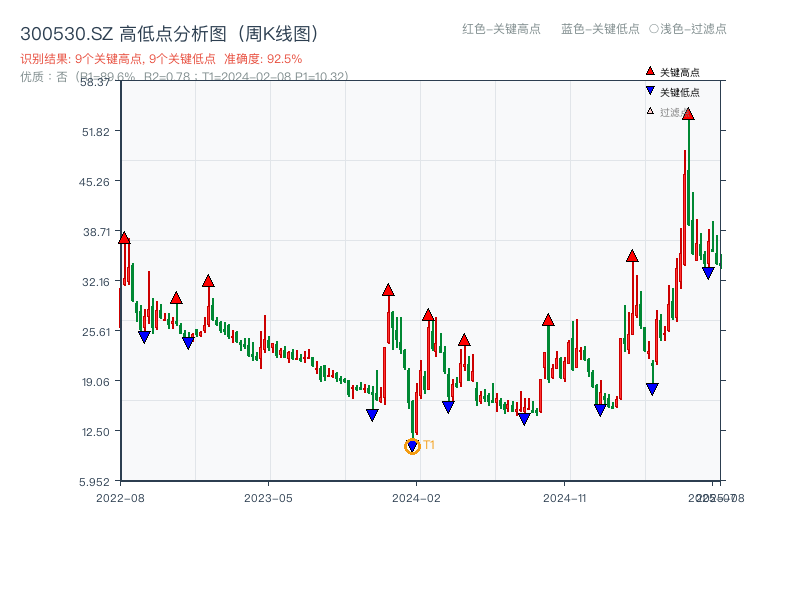The image size is (800, 600).
Task: Click the 25.61 y-axis label
Action: 96,332
